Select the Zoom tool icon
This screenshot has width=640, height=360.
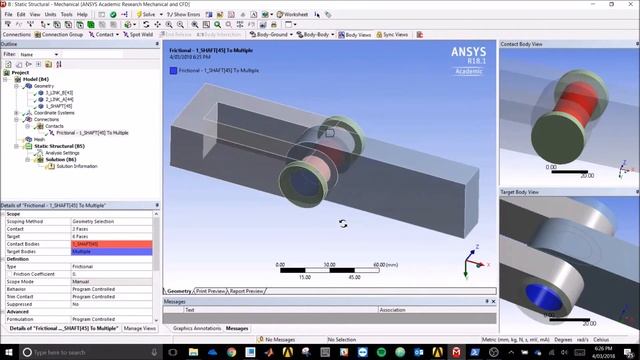click(x=169, y=24)
